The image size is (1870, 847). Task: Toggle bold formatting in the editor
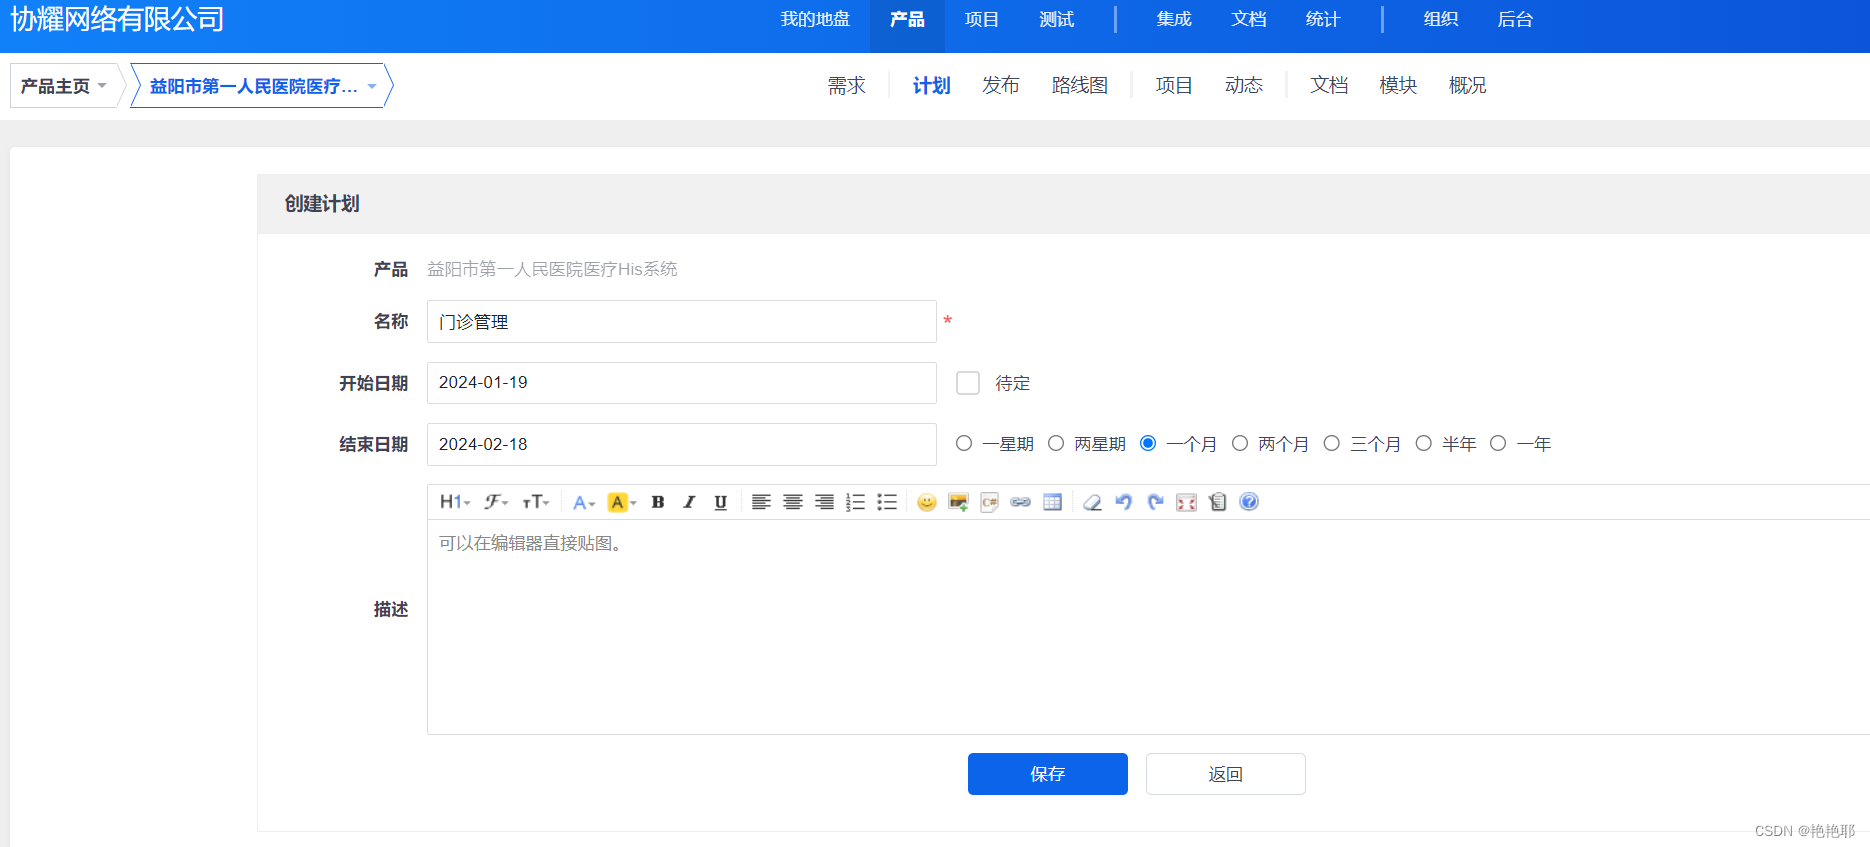658,502
